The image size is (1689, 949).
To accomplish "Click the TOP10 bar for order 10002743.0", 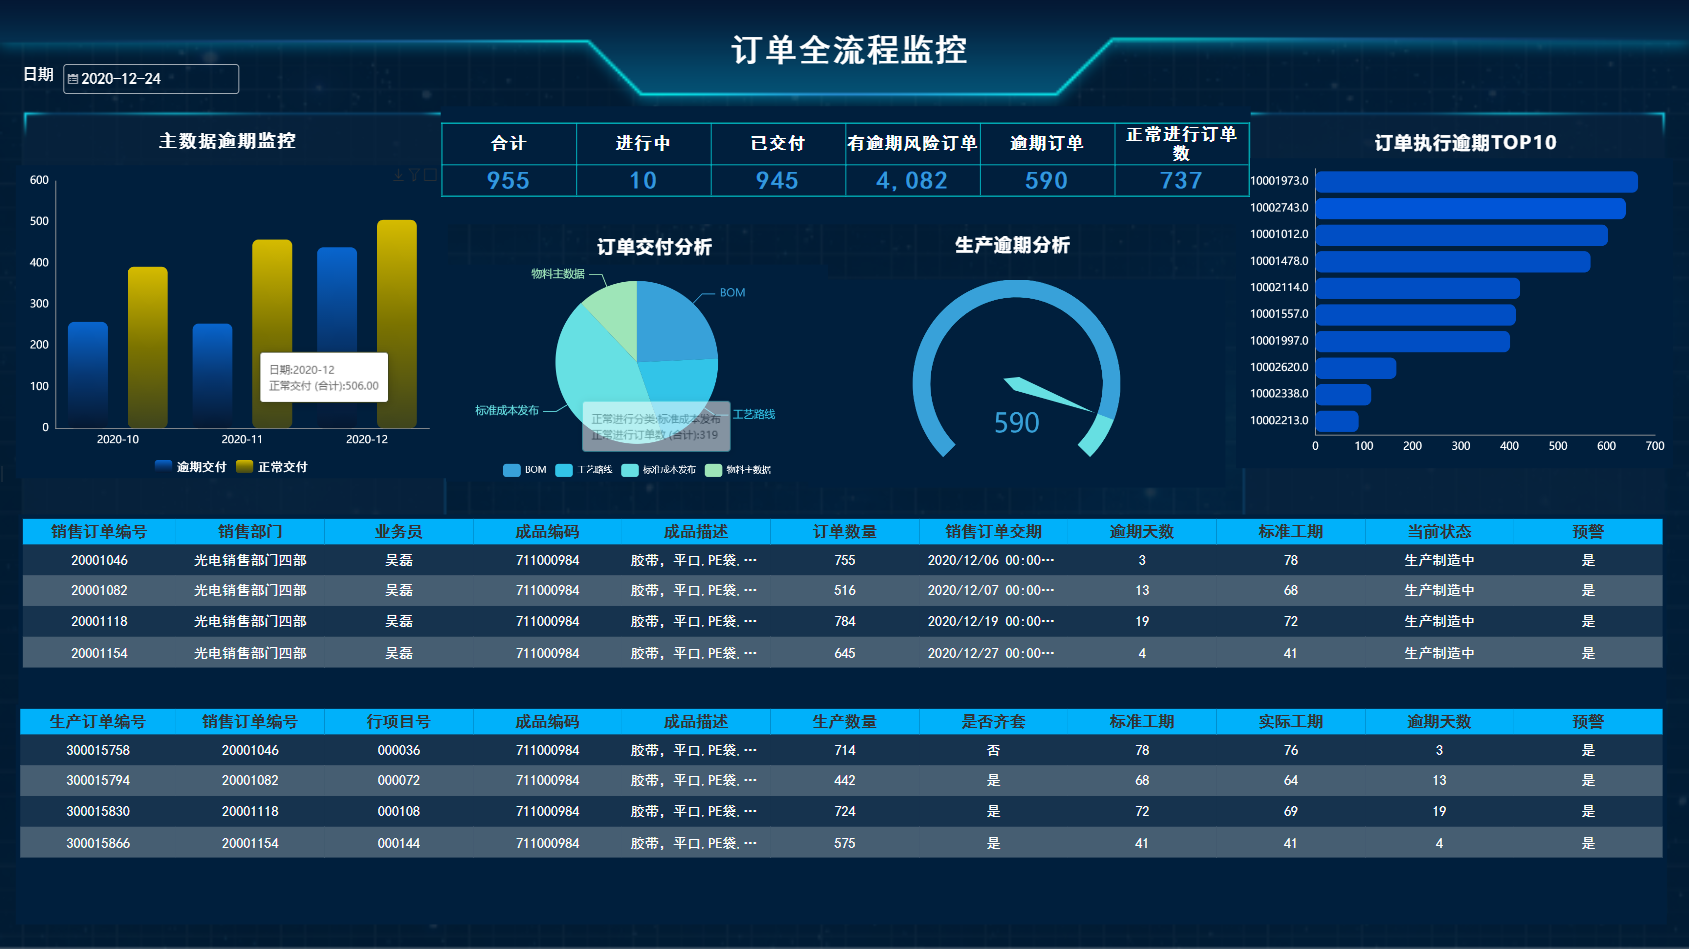I will click(x=1470, y=209).
